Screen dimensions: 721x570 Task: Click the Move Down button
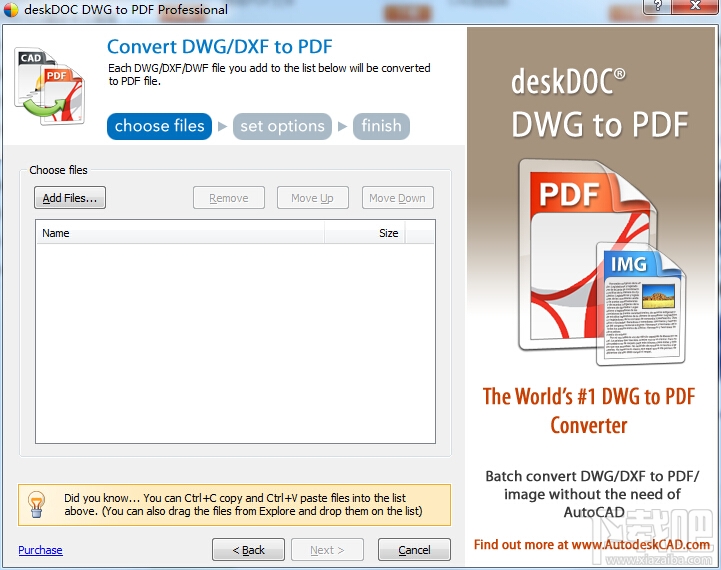[397, 198]
